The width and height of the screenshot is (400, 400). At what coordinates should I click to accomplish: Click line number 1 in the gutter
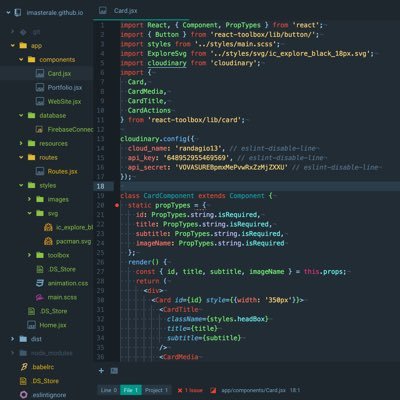pos(102,25)
